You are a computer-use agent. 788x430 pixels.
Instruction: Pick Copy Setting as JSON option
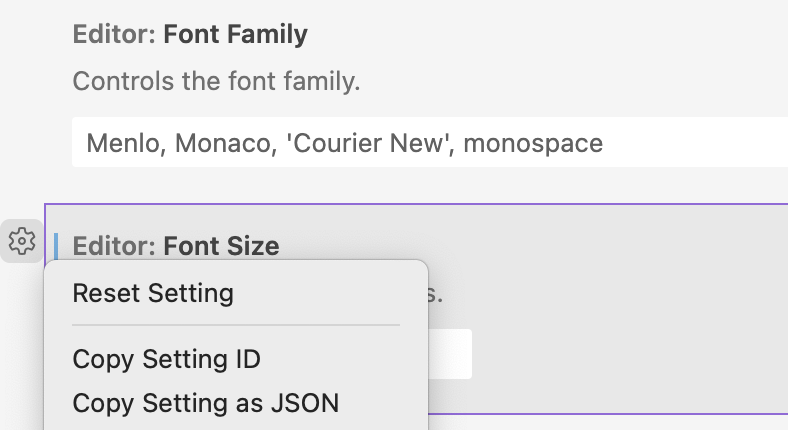click(205, 403)
